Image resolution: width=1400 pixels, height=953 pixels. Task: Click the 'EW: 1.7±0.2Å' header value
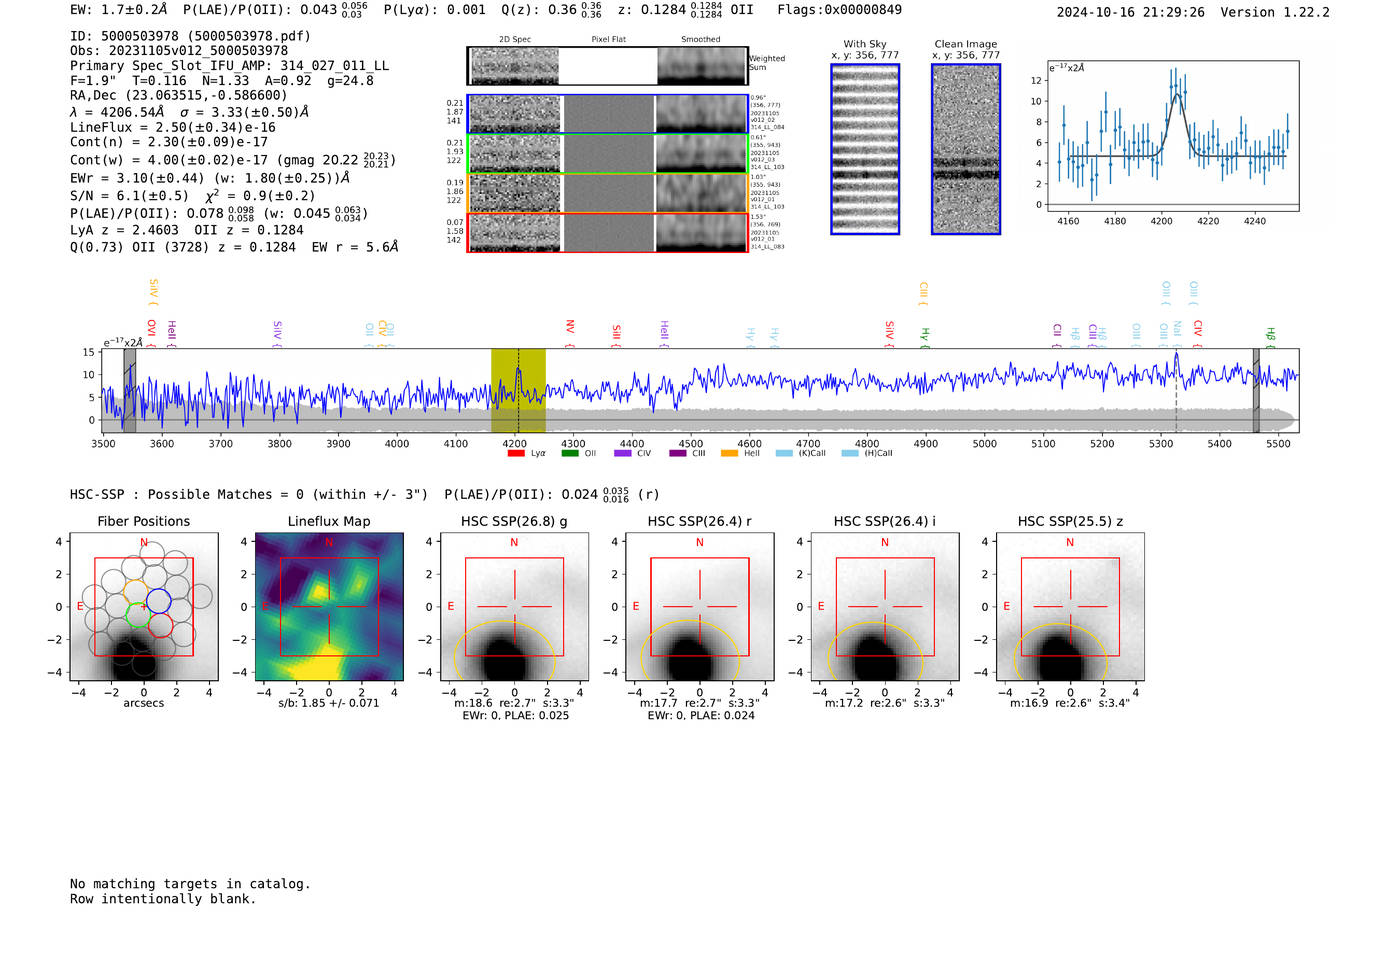tap(119, 10)
